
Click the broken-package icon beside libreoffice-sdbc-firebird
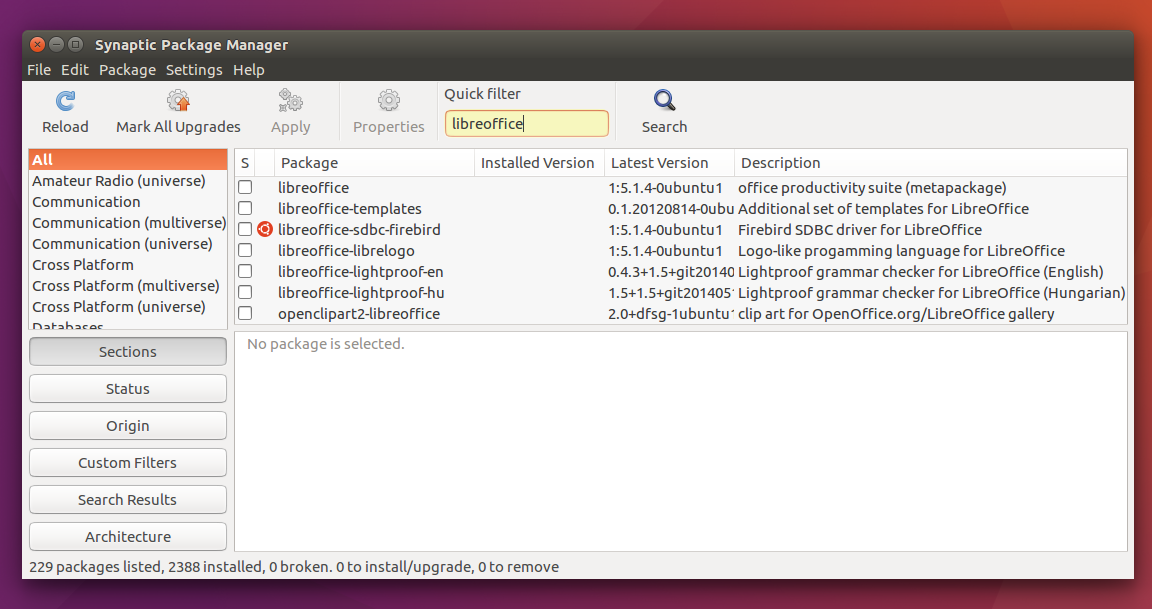point(264,229)
